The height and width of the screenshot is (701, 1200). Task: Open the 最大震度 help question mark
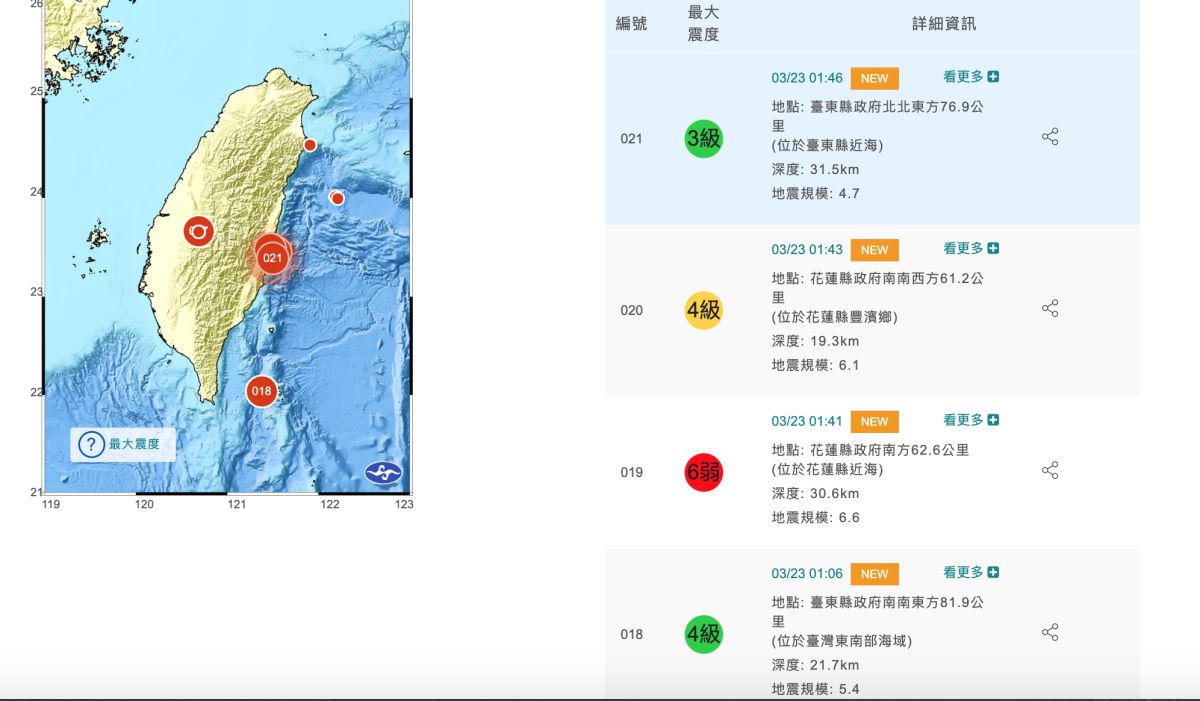pos(91,445)
